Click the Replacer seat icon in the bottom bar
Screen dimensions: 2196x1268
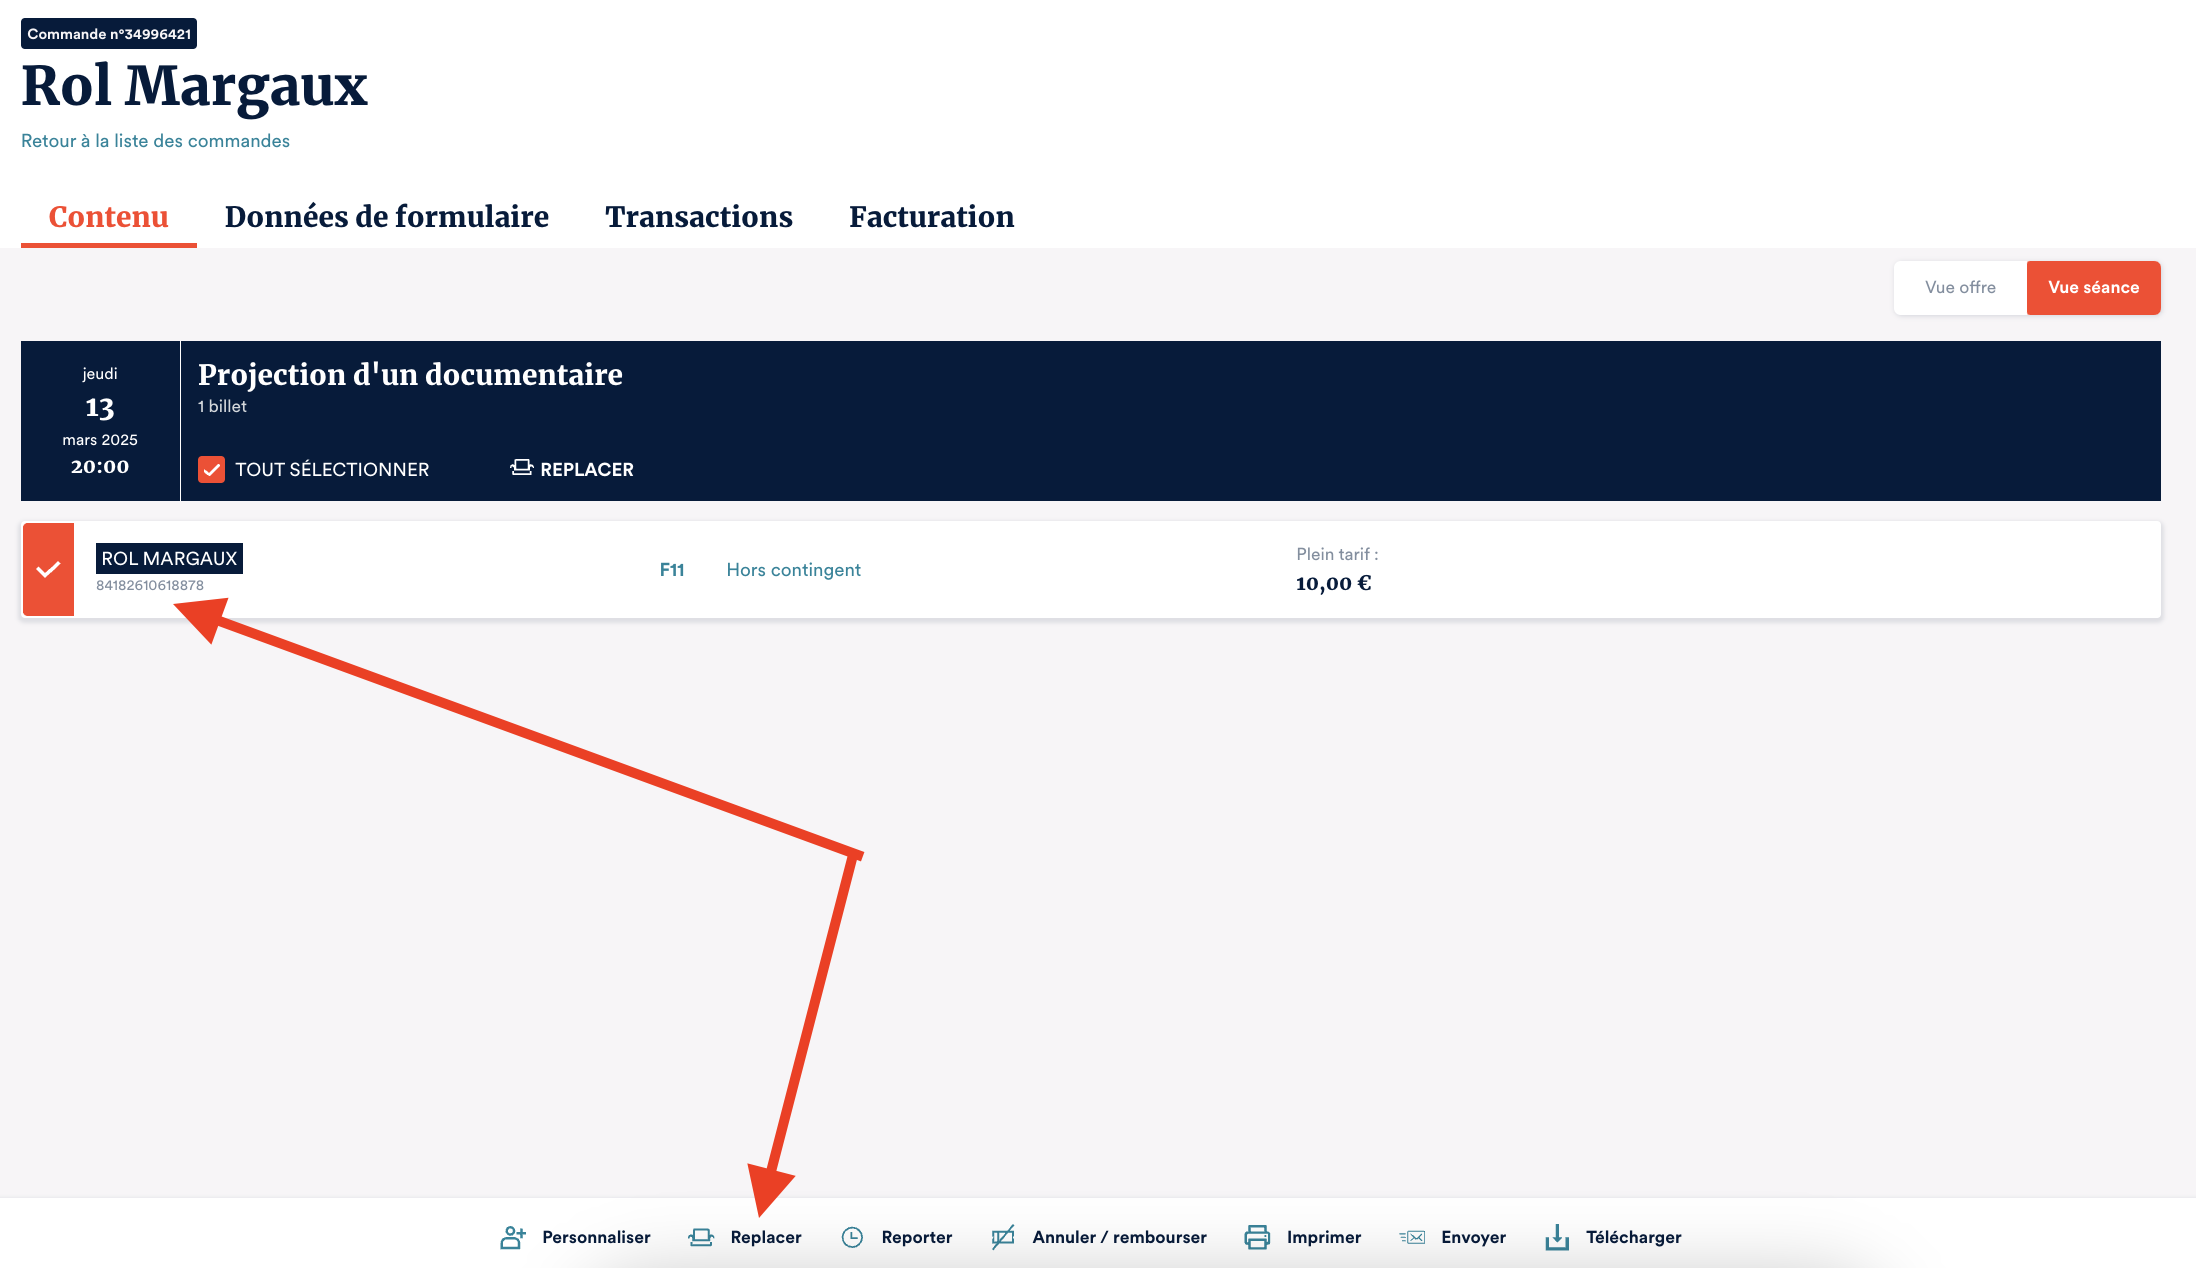pos(701,1237)
